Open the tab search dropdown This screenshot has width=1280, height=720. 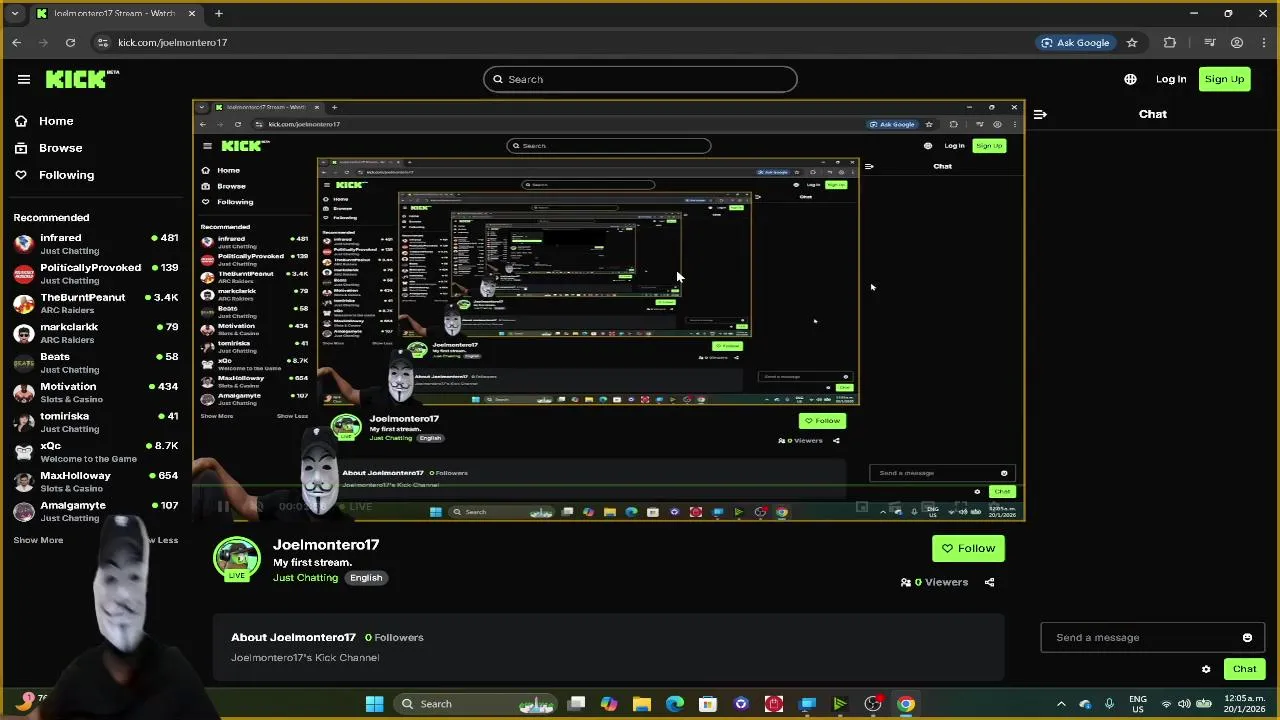(14, 13)
